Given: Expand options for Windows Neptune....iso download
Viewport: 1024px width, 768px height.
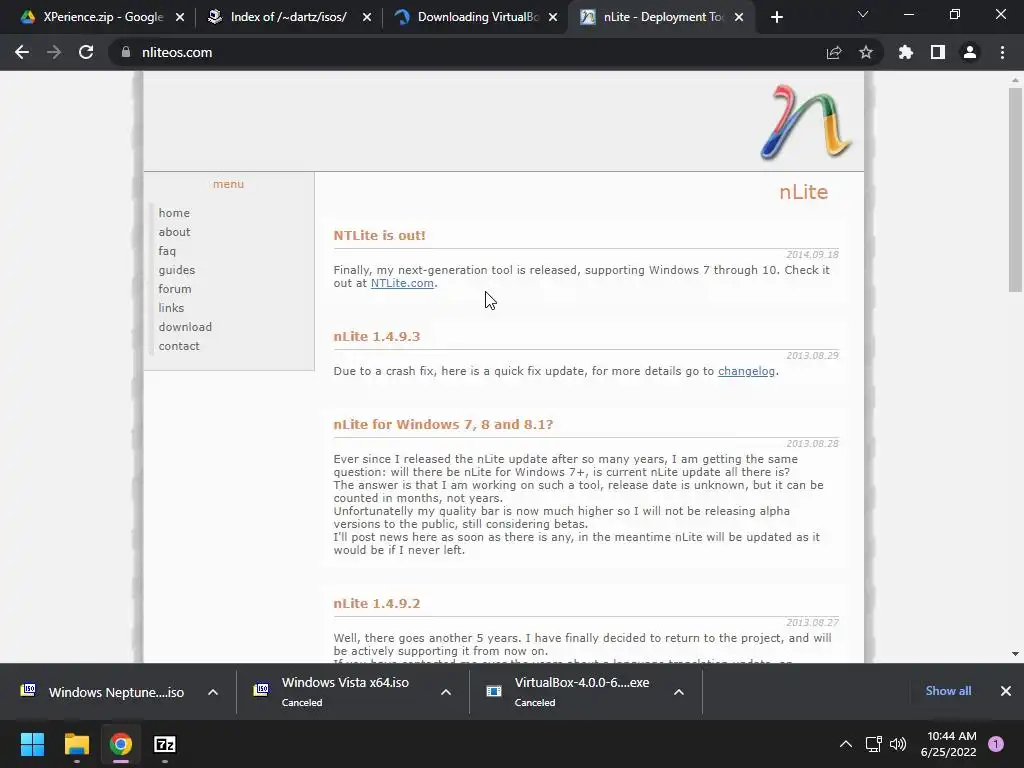Looking at the screenshot, I should (x=213, y=692).
